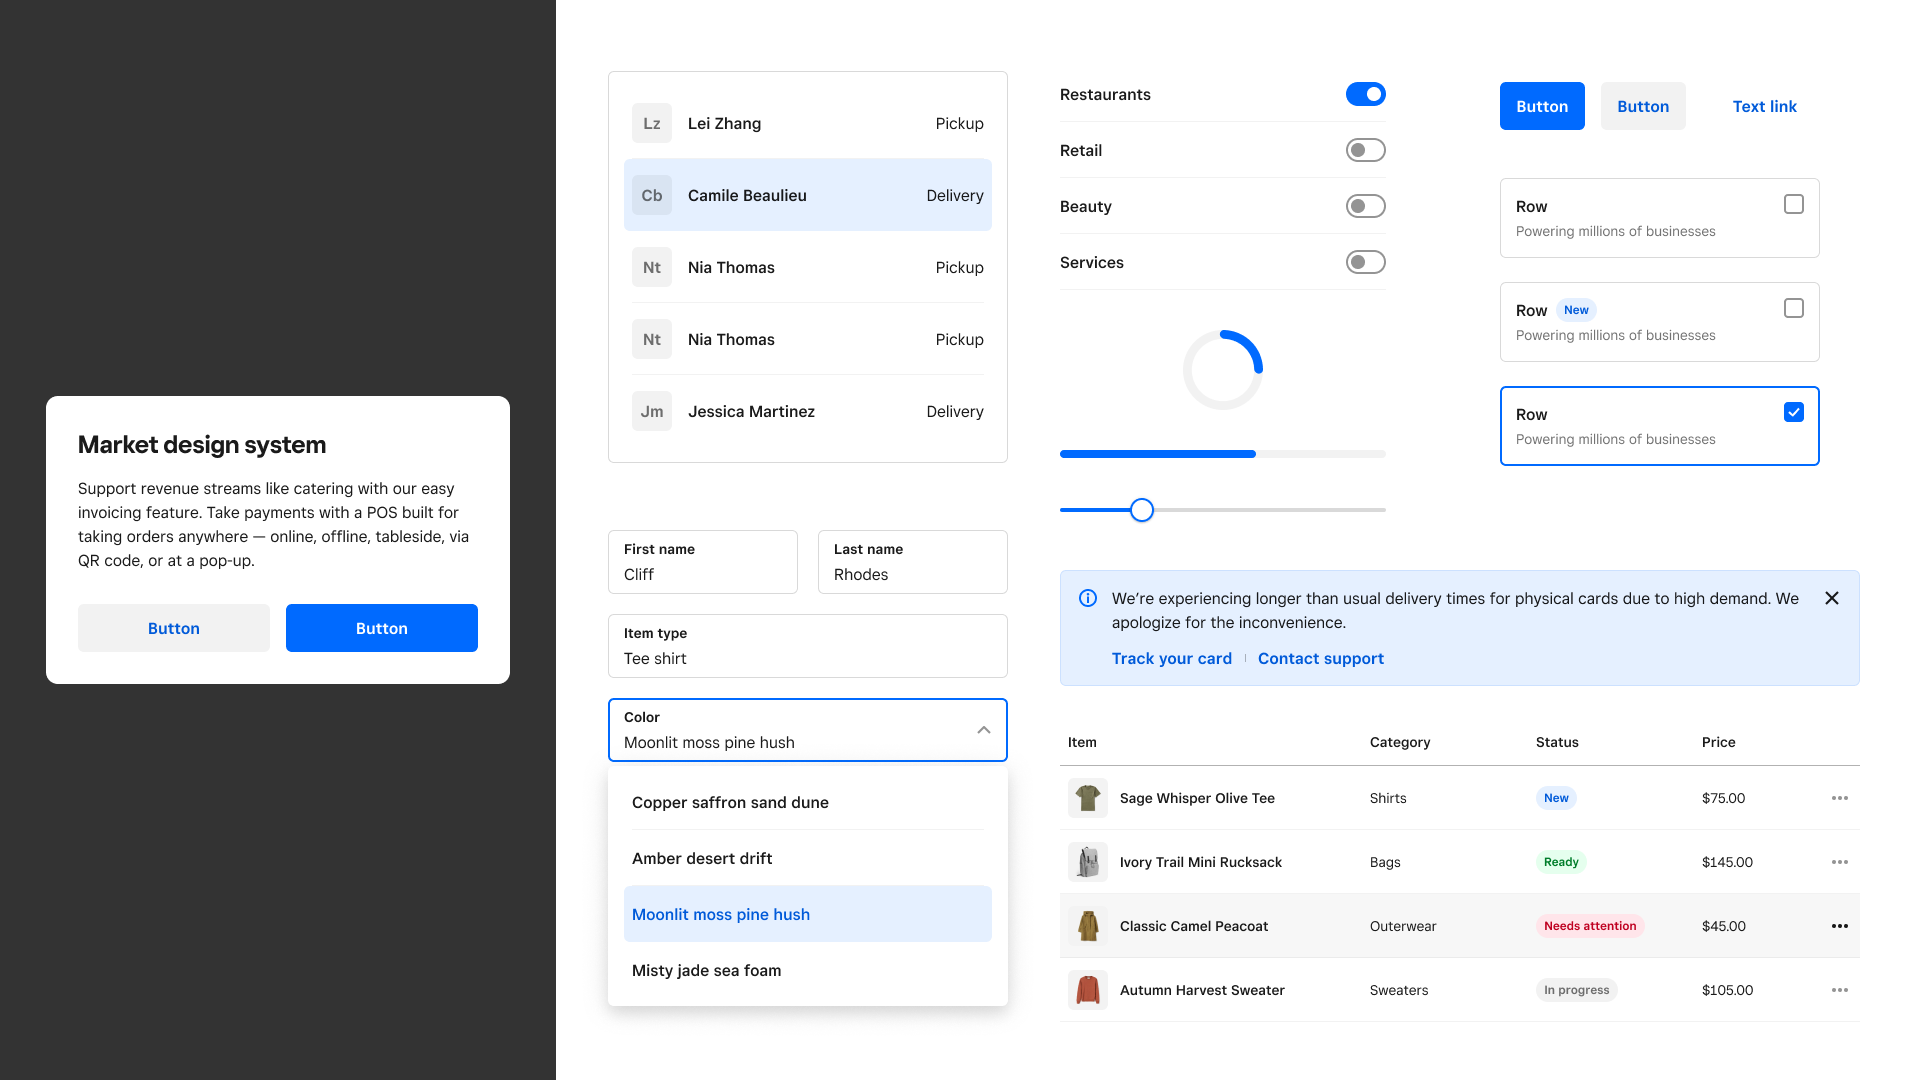Click the Lei Zhang avatar icon

(651, 123)
